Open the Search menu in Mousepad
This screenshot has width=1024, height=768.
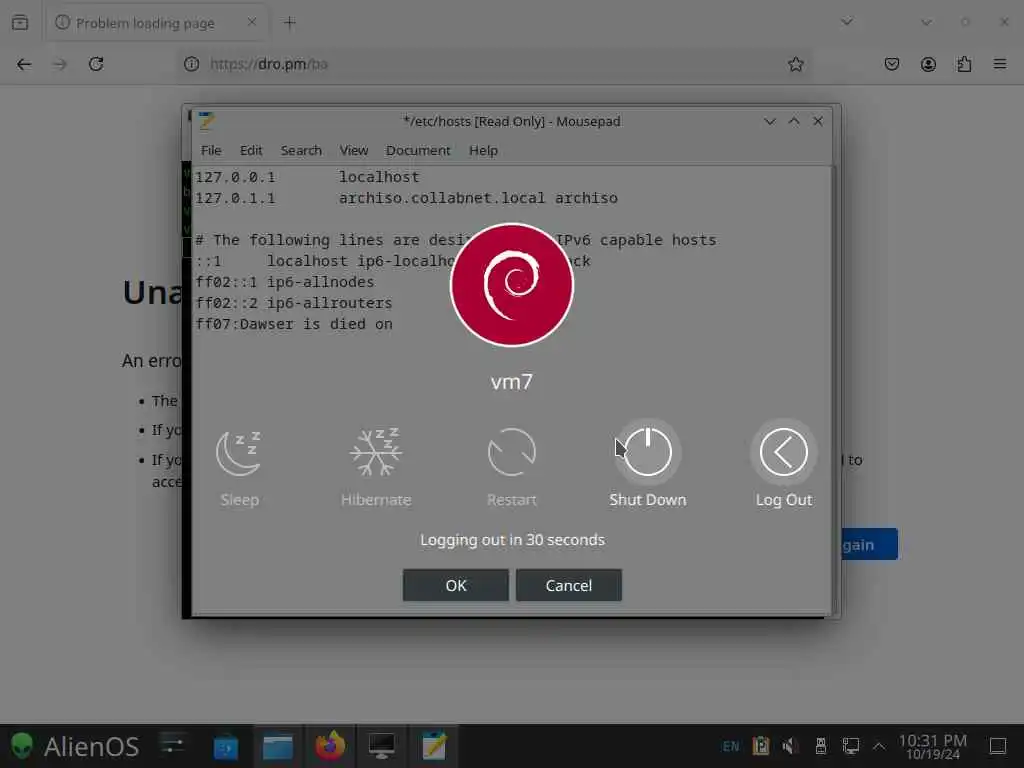coord(301,150)
